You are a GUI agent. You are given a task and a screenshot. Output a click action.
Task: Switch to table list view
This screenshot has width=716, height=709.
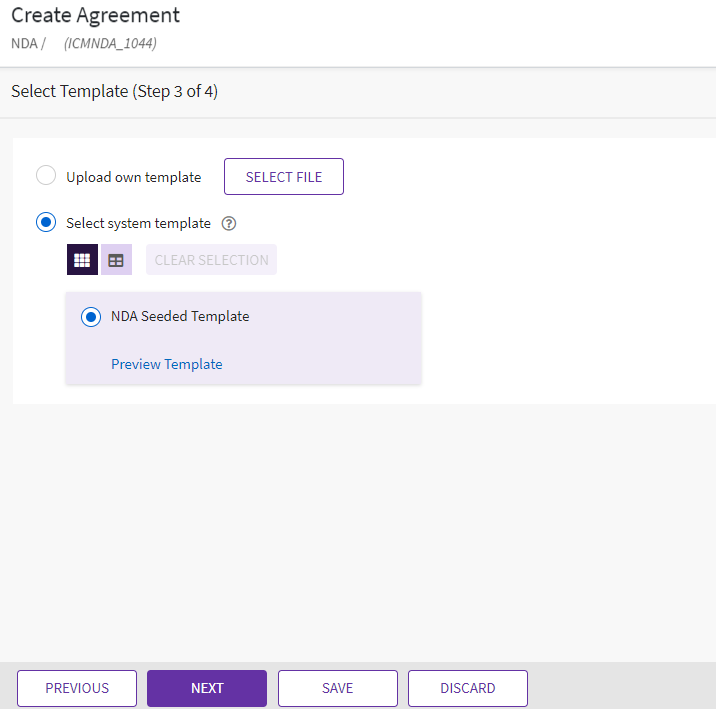click(x=116, y=260)
